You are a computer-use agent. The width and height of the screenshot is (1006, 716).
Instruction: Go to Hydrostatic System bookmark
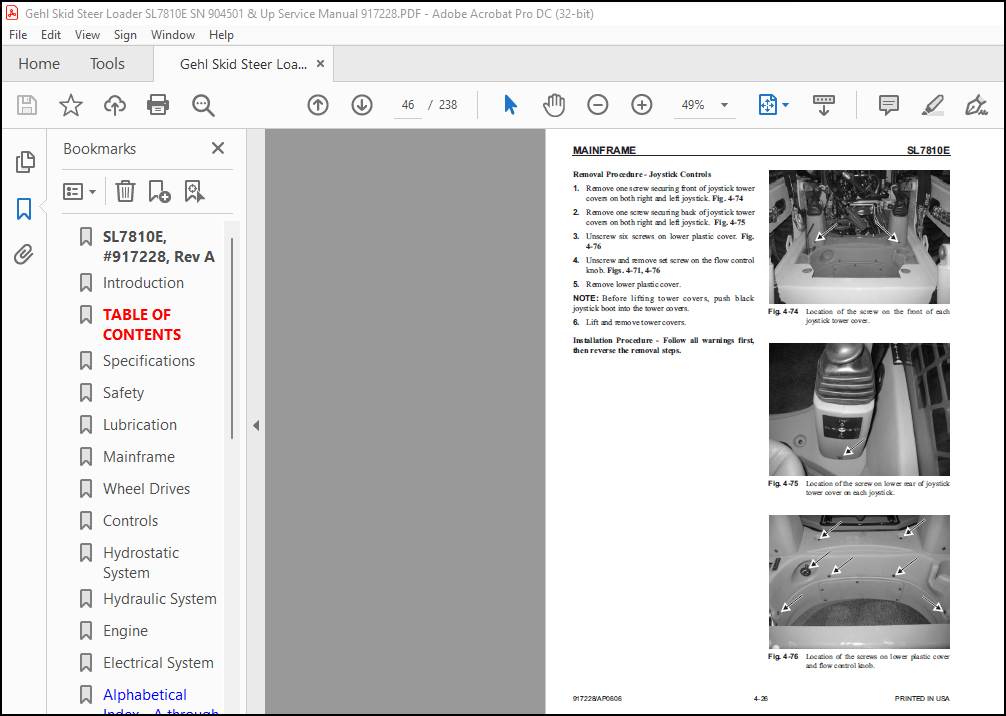(x=141, y=563)
